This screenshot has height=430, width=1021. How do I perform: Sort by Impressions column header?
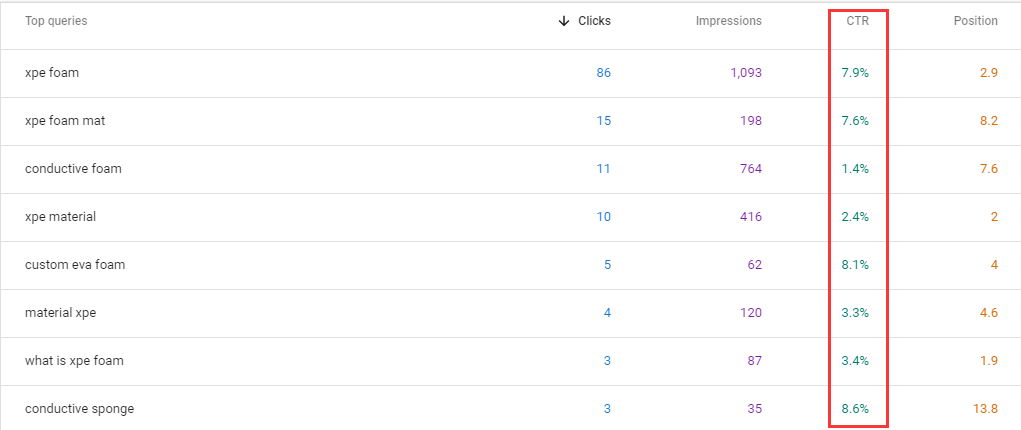729,21
